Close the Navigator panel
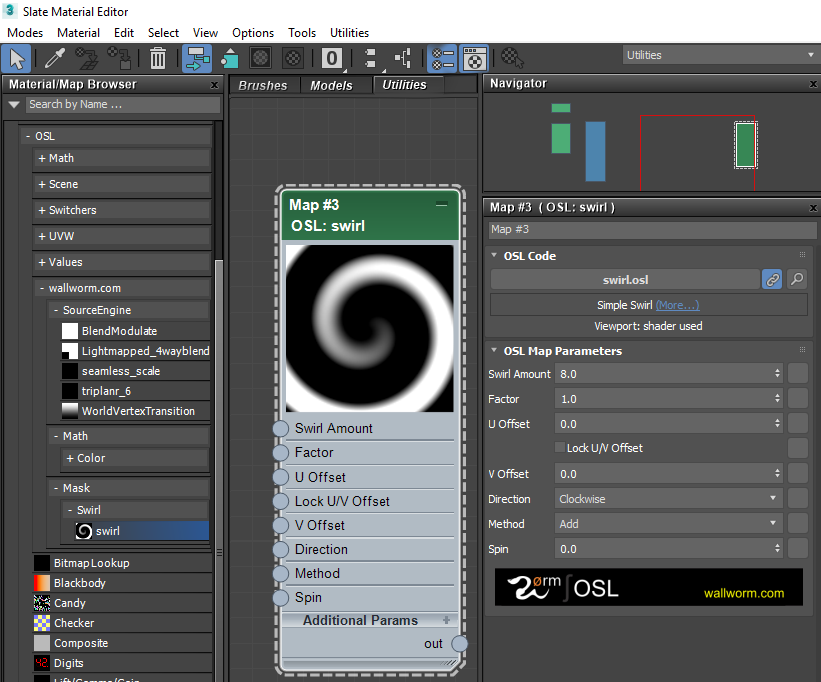The width and height of the screenshot is (821, 682). pos(813,84)
